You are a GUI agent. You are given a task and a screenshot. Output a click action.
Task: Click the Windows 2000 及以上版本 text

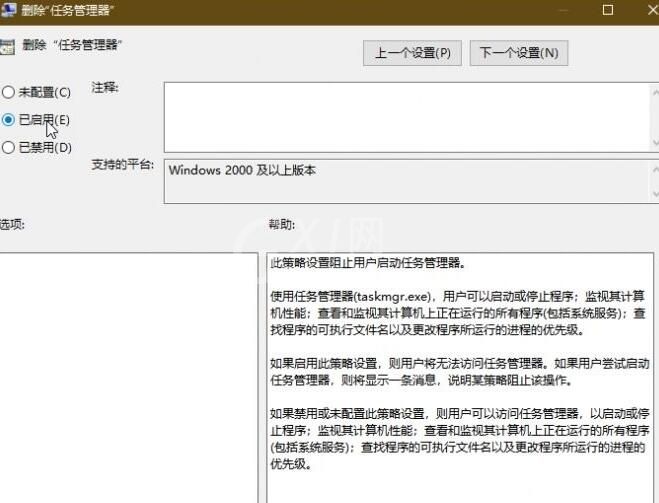(x=242, y=170)
